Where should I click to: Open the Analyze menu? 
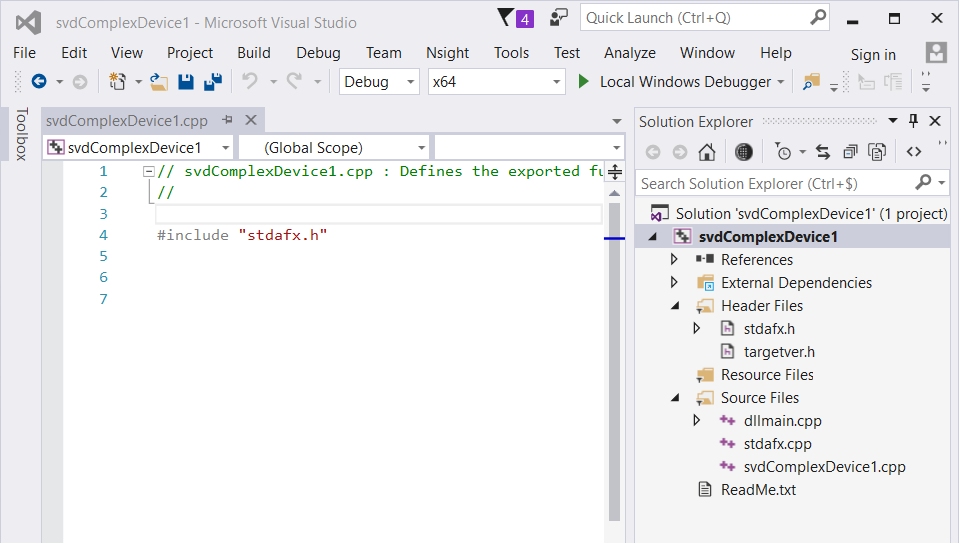pyautogui.click(x=630, y=53)
